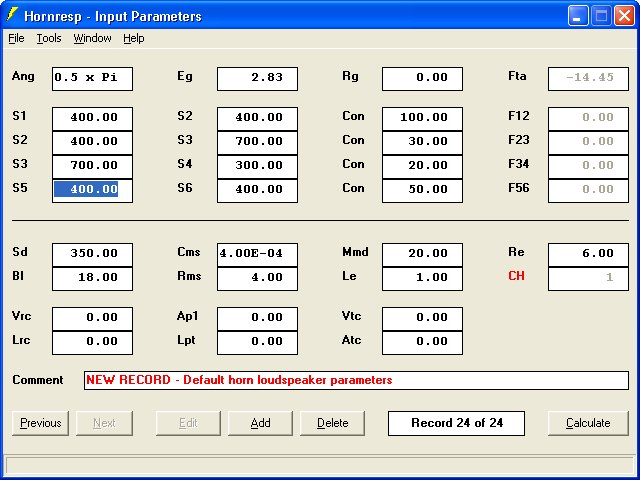Click the F12 value field
Viewport: 640px width, 480px height.
point(588,119)
